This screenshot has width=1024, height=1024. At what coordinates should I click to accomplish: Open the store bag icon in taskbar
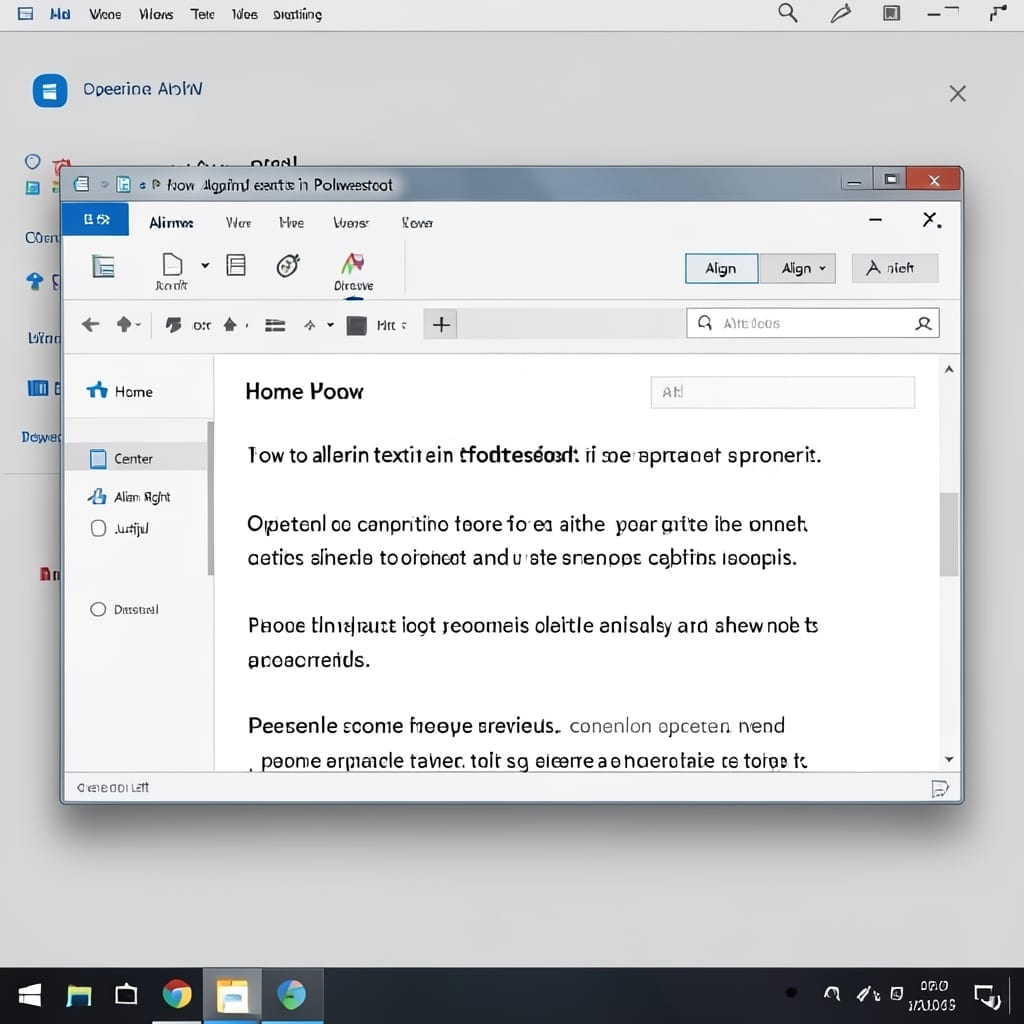click(126, 995)
